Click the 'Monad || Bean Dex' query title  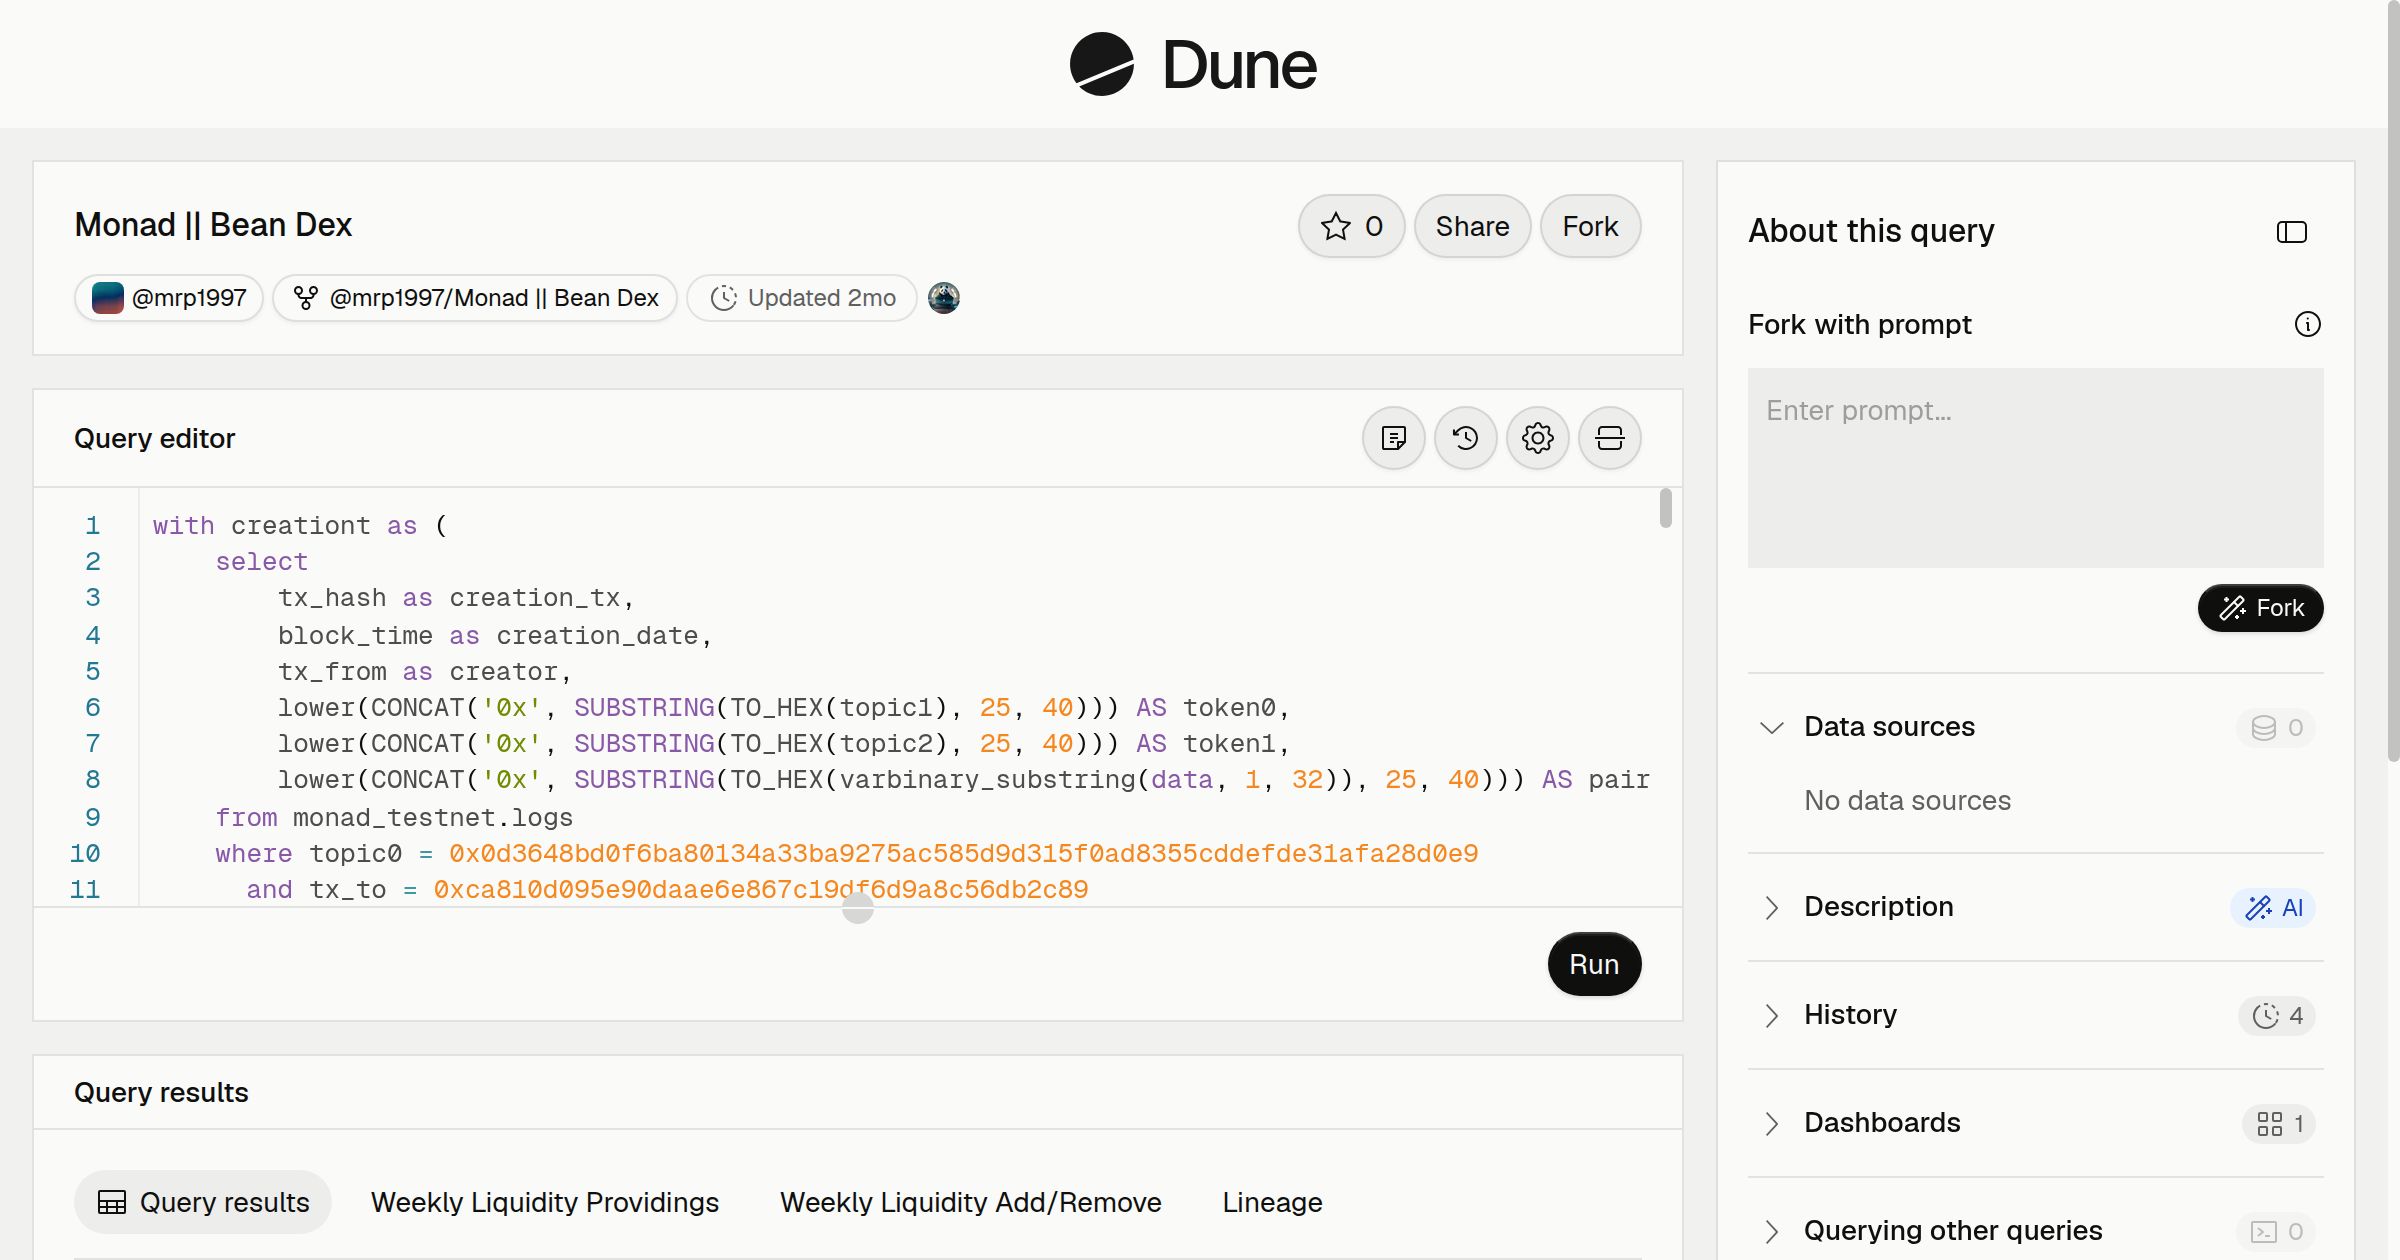[x=213, y=225]
